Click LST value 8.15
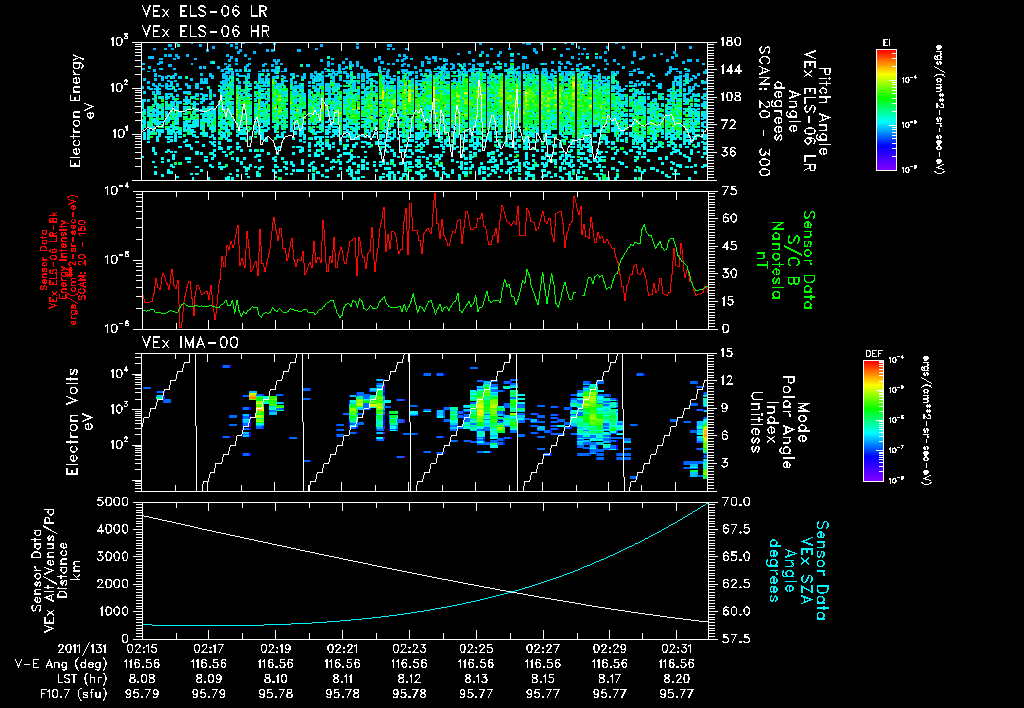This screenshot has width=1024, height=708. [543, 679]
